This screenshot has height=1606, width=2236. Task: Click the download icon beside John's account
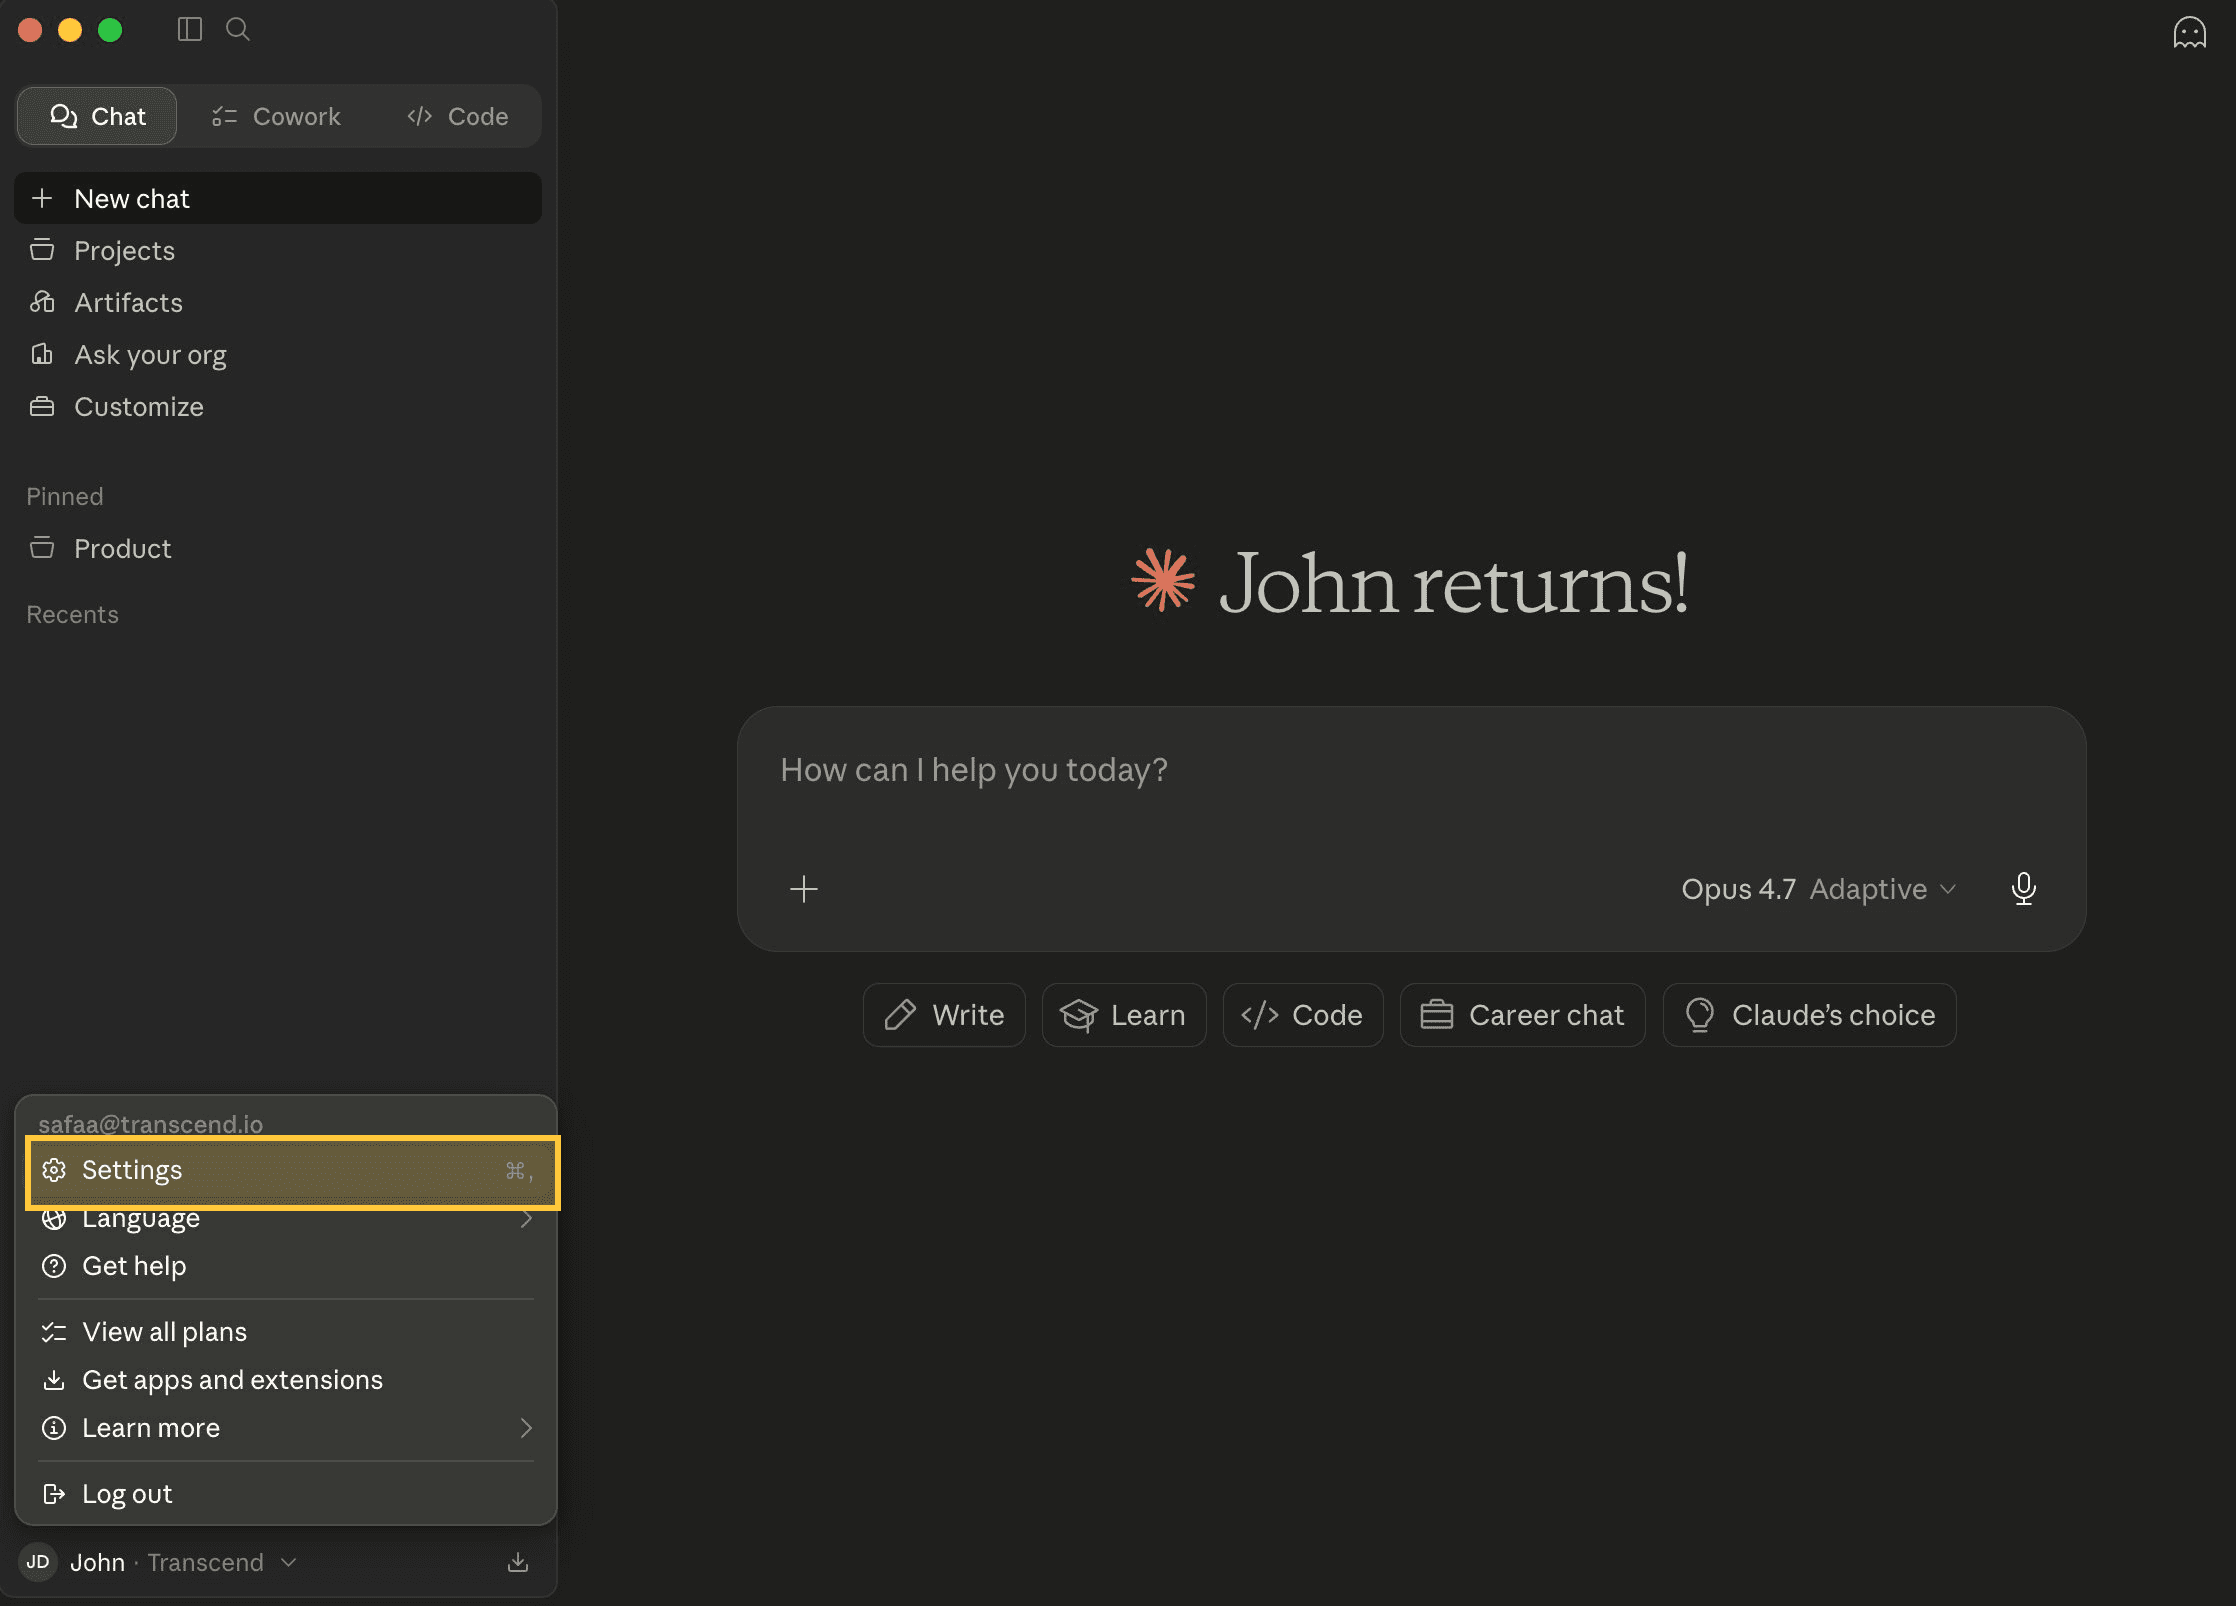pos(518,1562)
